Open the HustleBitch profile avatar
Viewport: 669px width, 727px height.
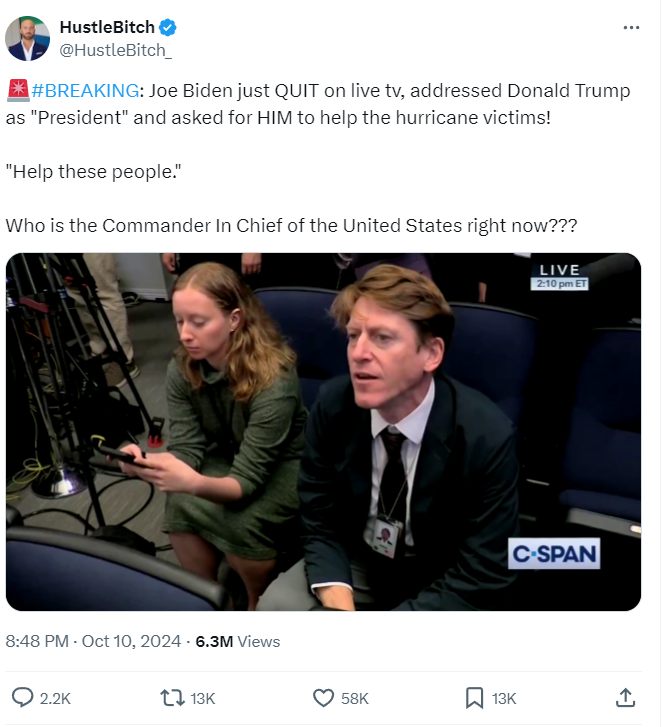click(x=27, y=38)
